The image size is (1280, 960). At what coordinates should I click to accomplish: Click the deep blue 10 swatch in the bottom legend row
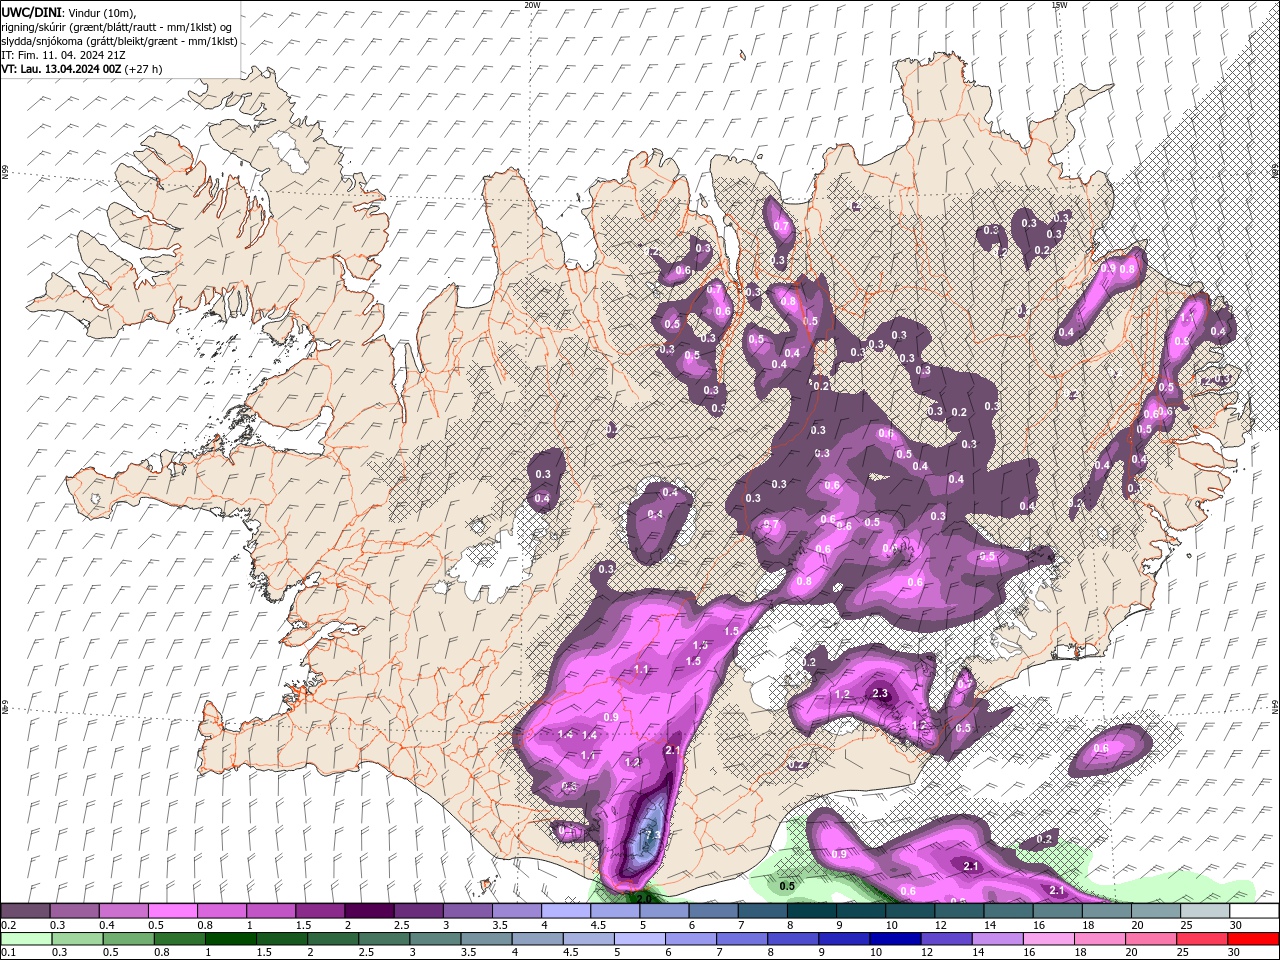[x=894, y=939]
